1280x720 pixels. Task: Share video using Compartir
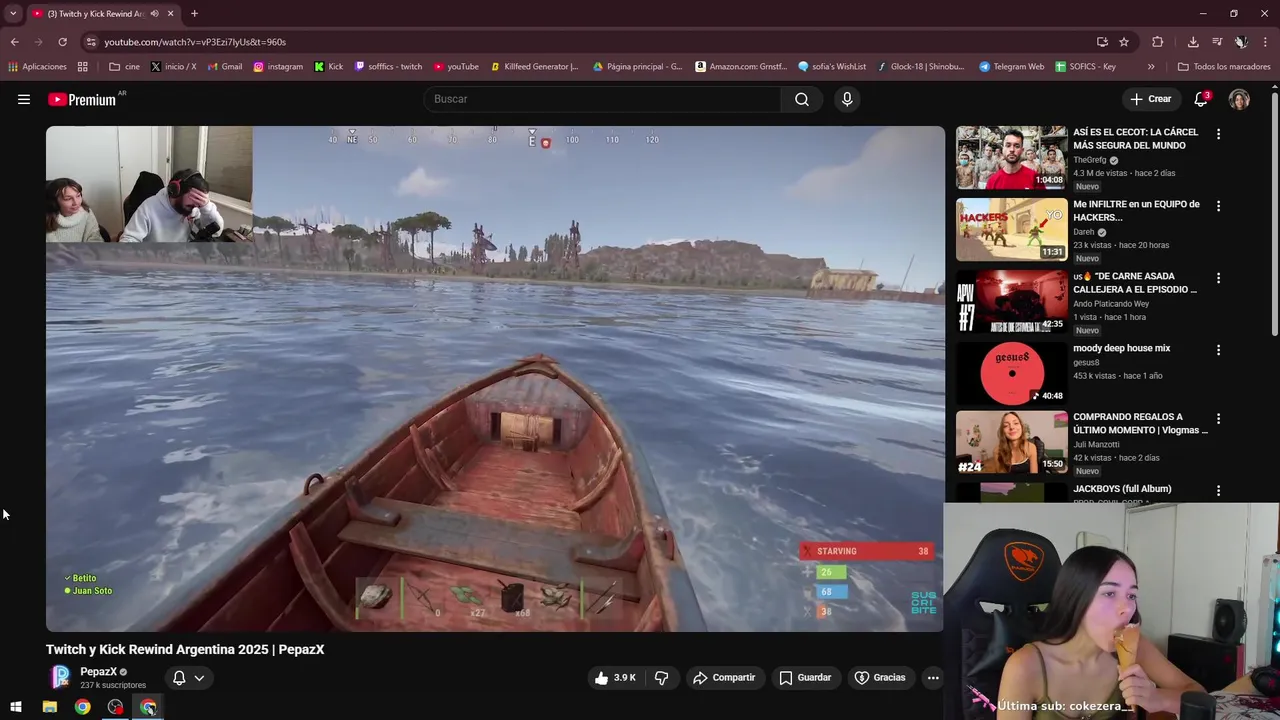click(724, 677)
